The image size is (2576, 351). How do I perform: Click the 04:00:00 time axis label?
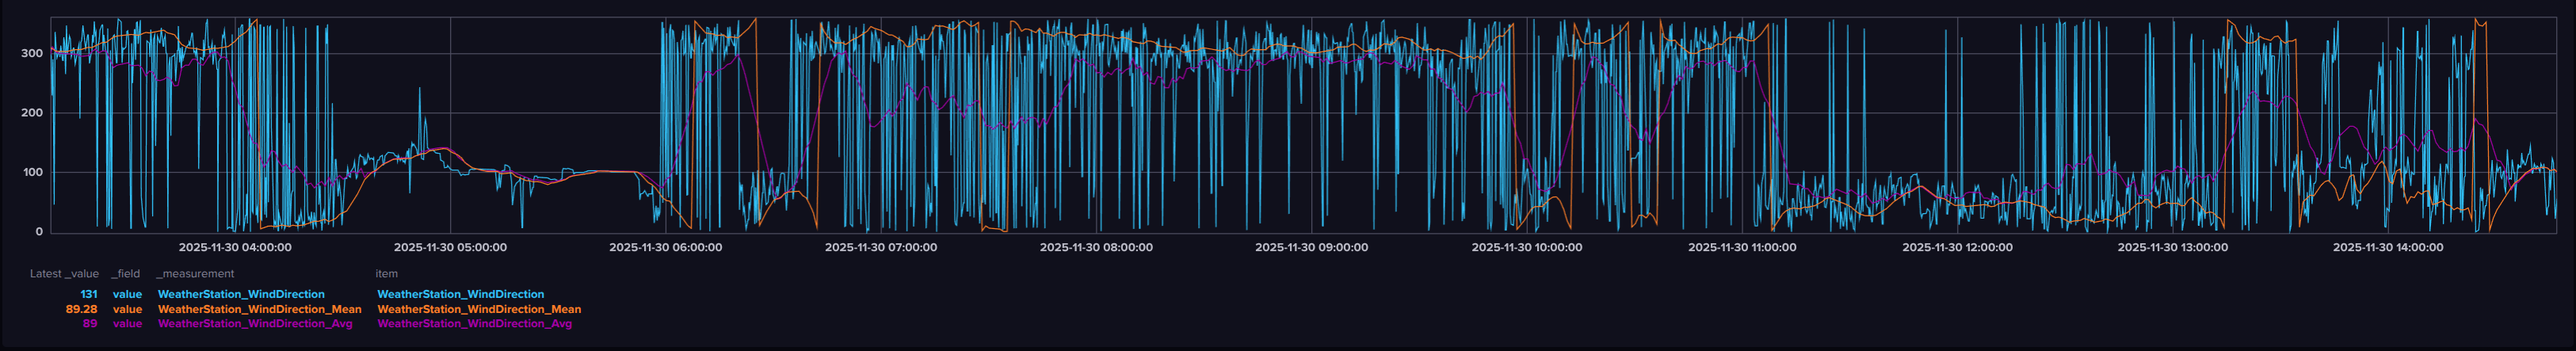(x=235, y=247)
